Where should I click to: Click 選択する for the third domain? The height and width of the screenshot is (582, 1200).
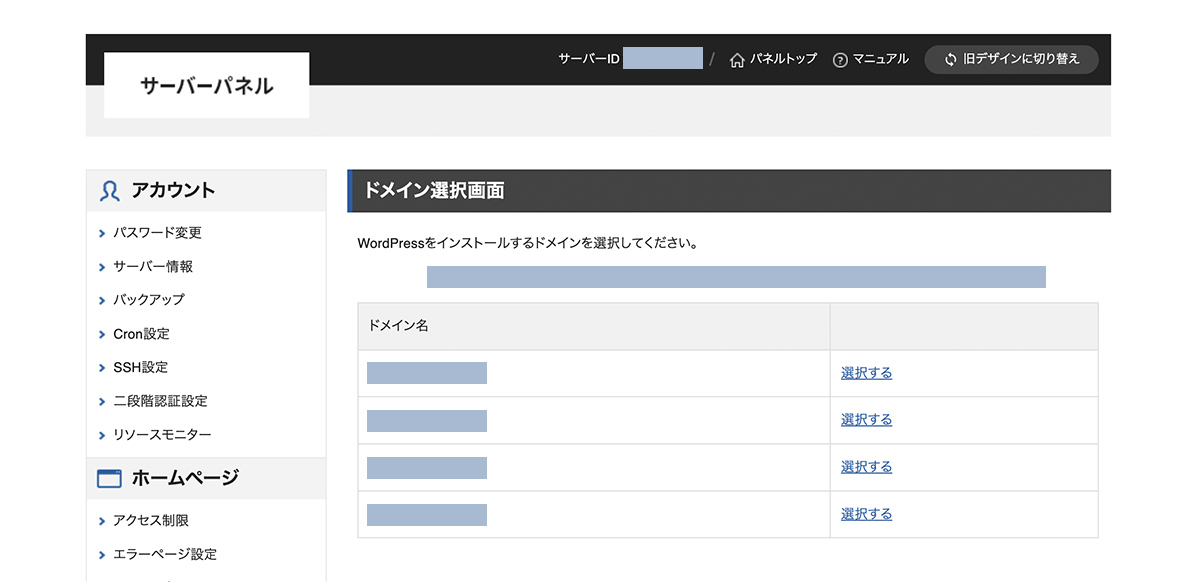866,467
